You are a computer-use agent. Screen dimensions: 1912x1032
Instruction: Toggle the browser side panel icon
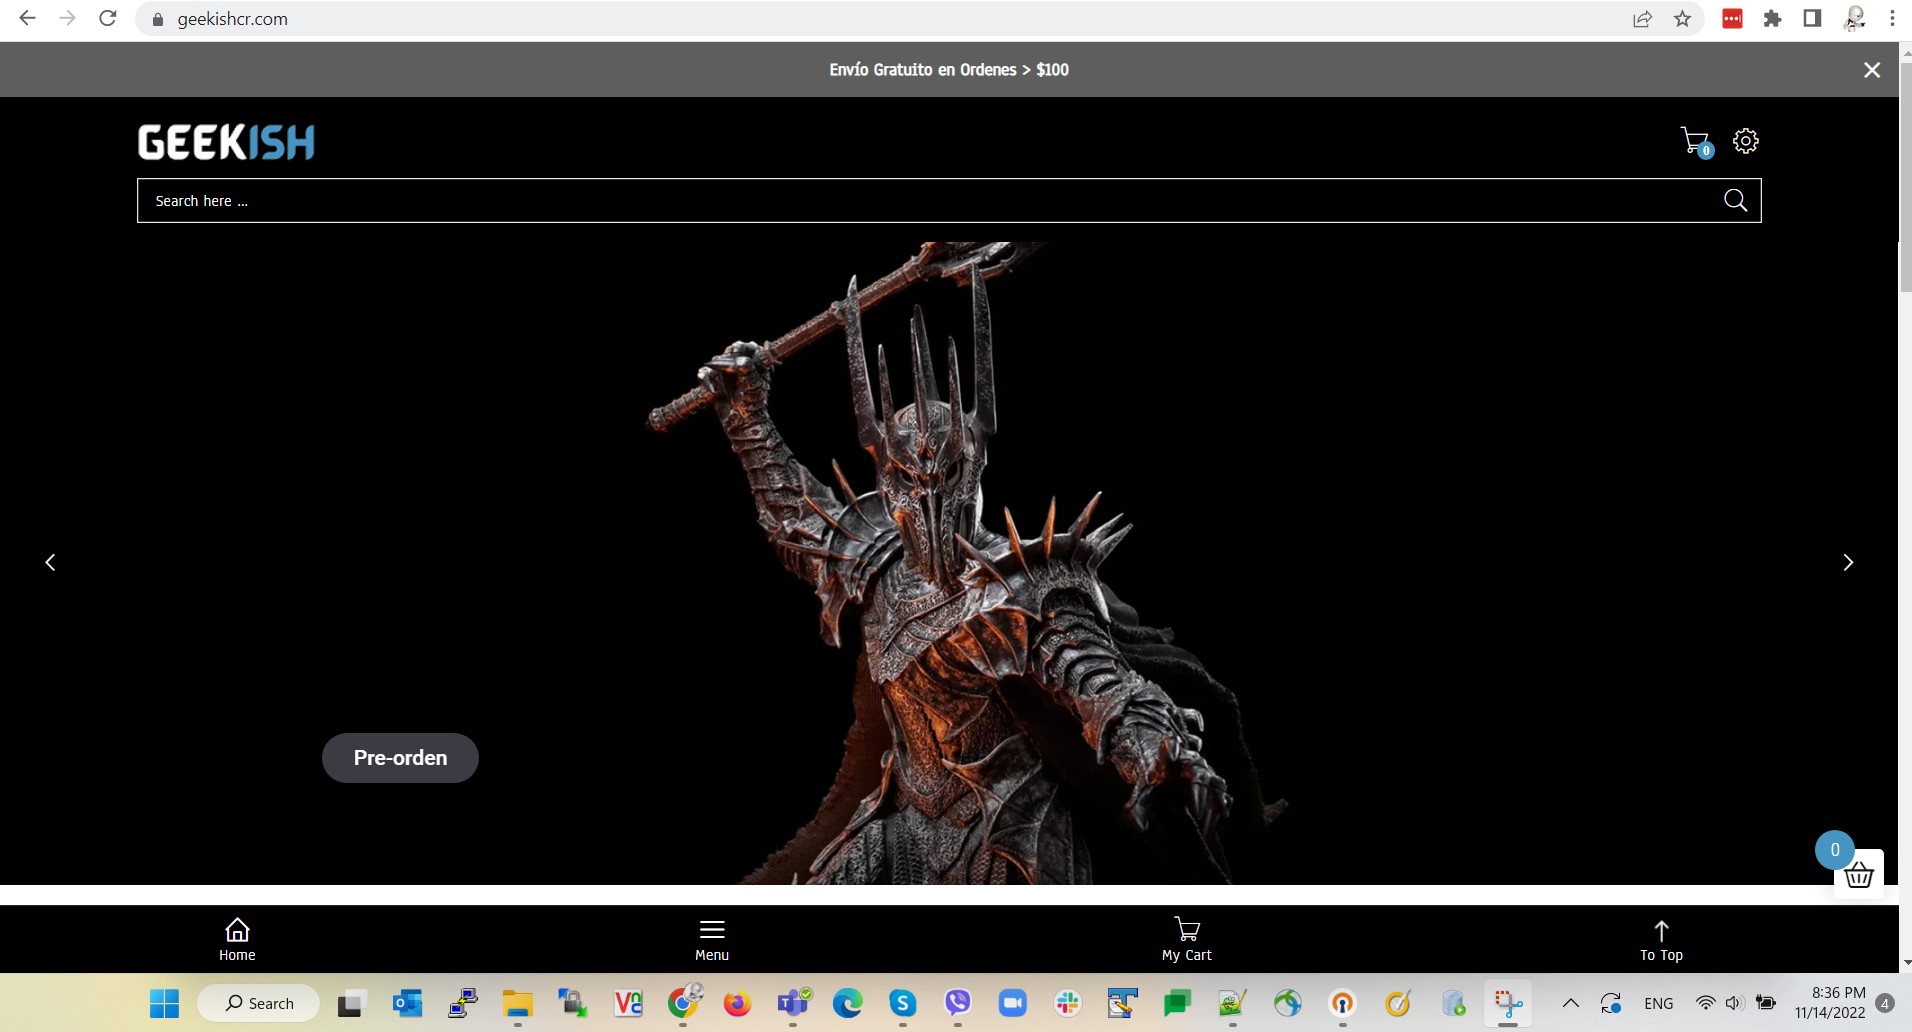(x=1812, y=19)
